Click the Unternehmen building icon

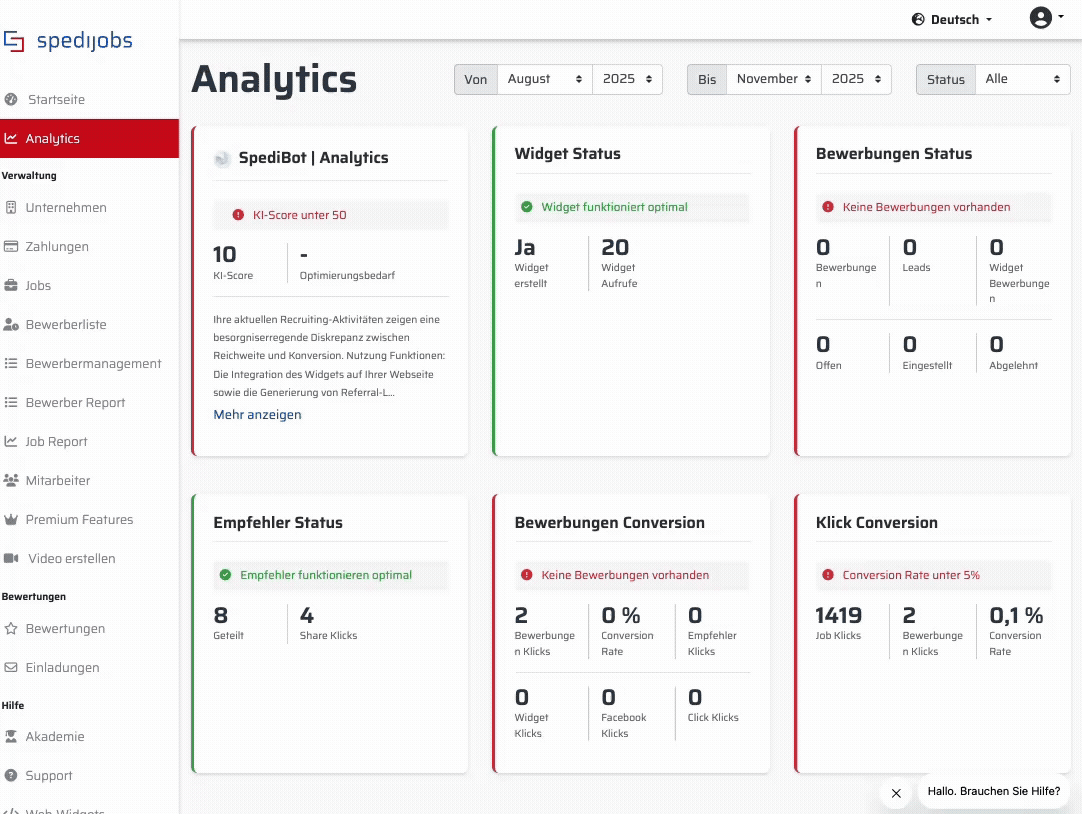click(x=11, y=208)
